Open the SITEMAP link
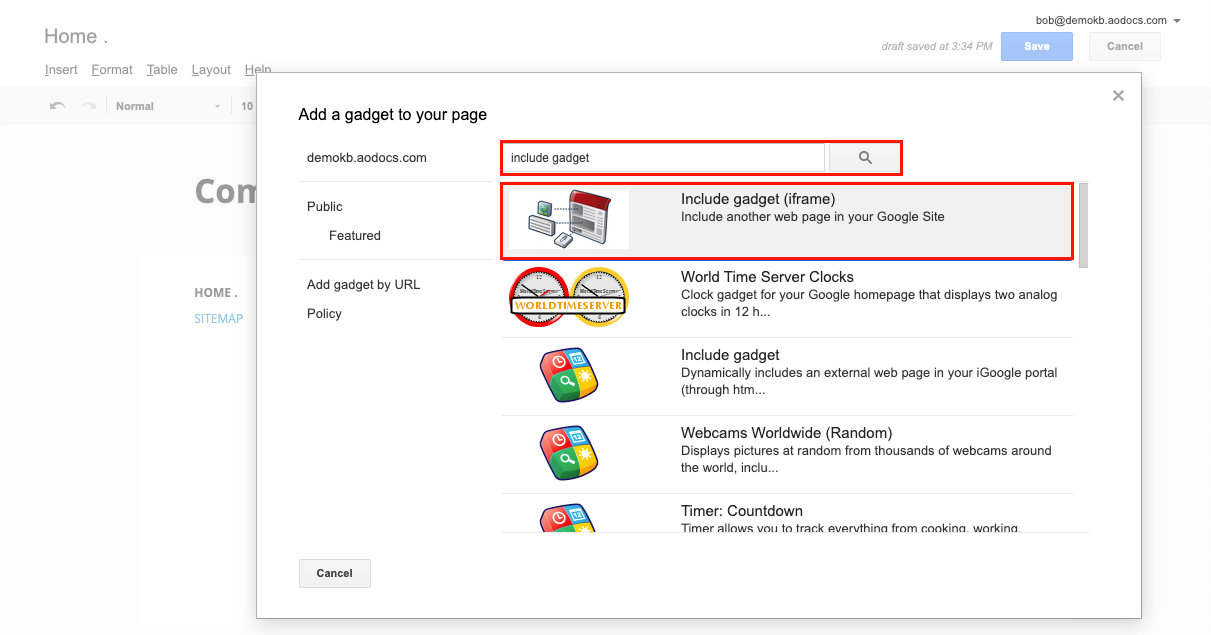Screen dimensions: 1211x635 click(218, 318)
